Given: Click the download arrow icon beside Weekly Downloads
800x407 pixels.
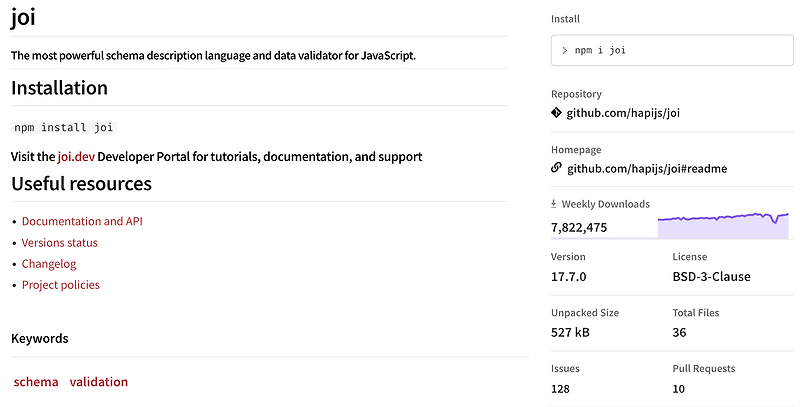Looking at the screenshot, I should click(x=555, y=204).
